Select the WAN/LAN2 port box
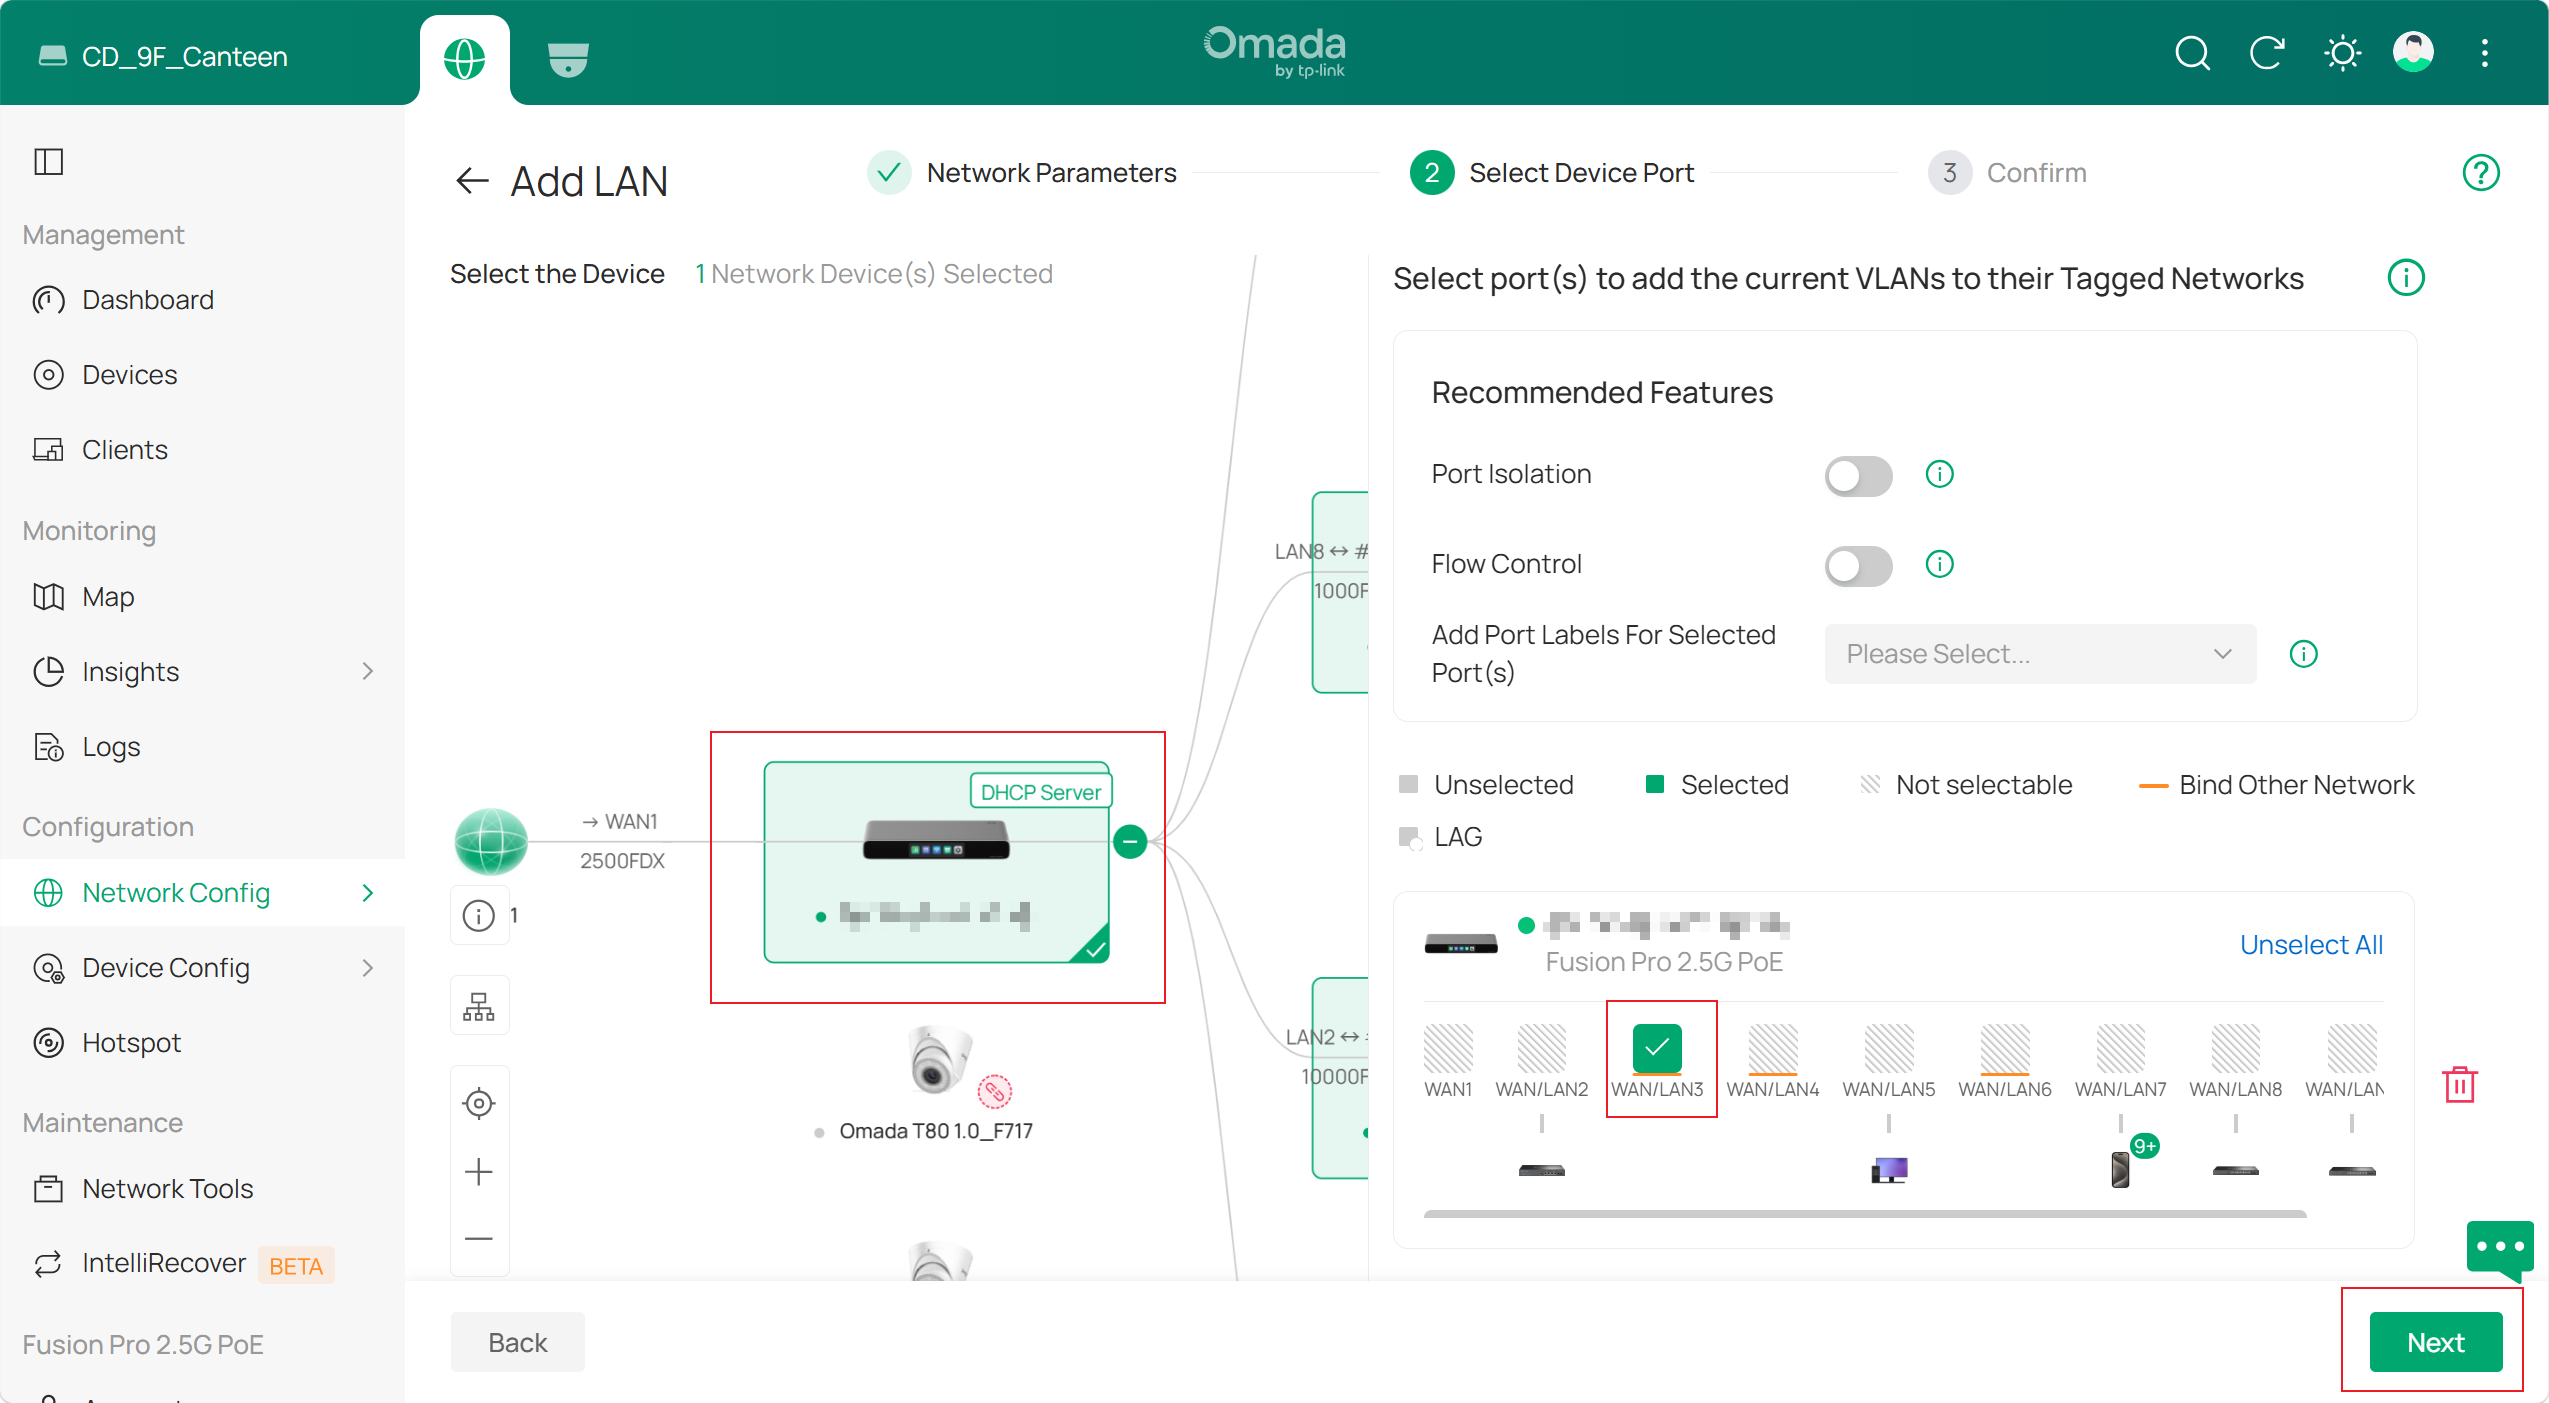The width and height of the screenshot is (2549, 1403). 1542,1048
